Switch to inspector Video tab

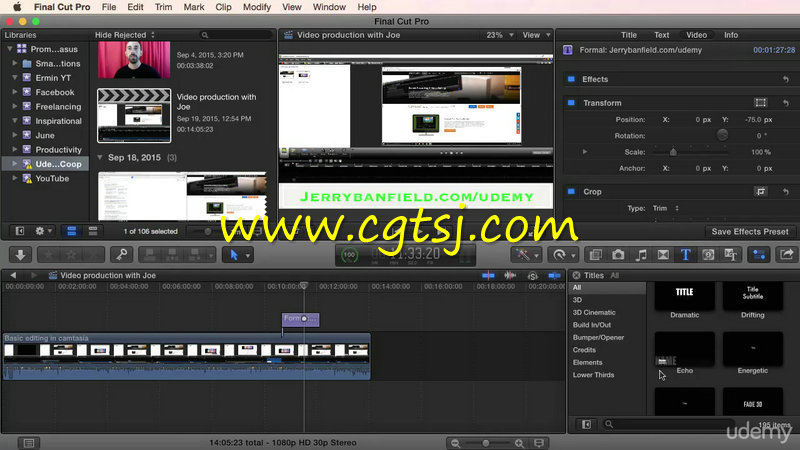(696, 35)
